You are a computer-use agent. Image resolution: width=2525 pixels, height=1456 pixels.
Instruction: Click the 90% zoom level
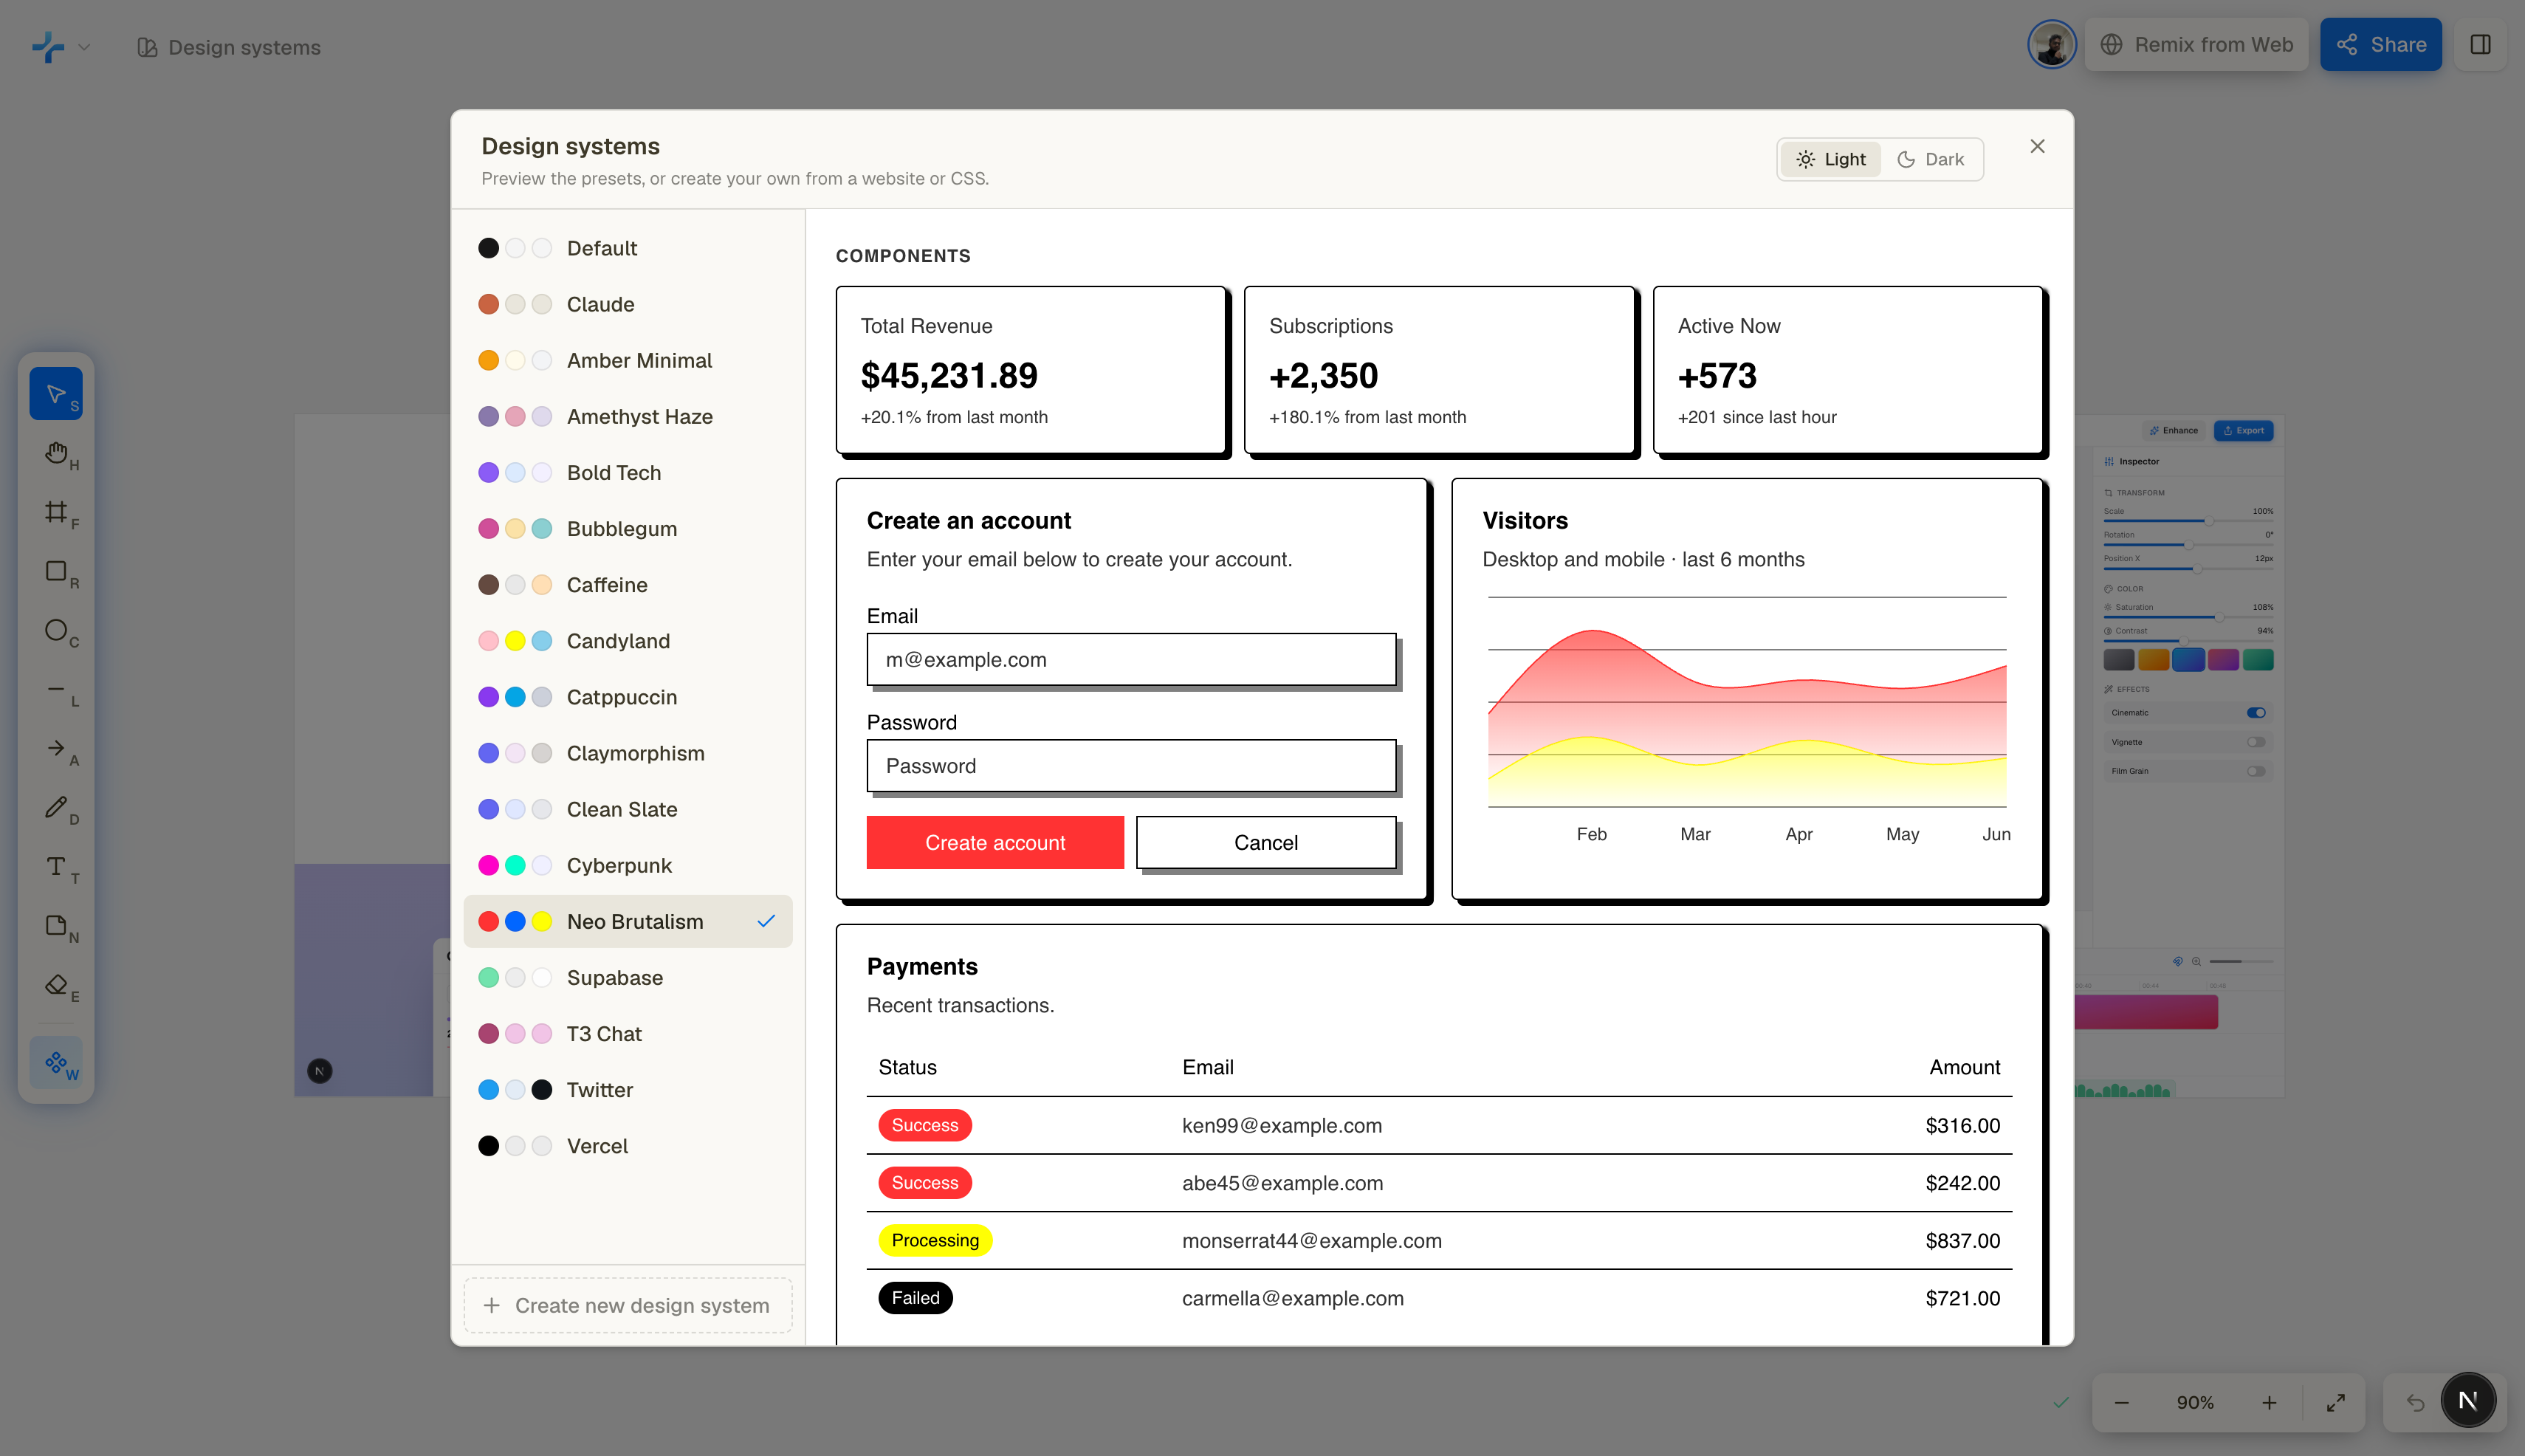[2195, 1402]
